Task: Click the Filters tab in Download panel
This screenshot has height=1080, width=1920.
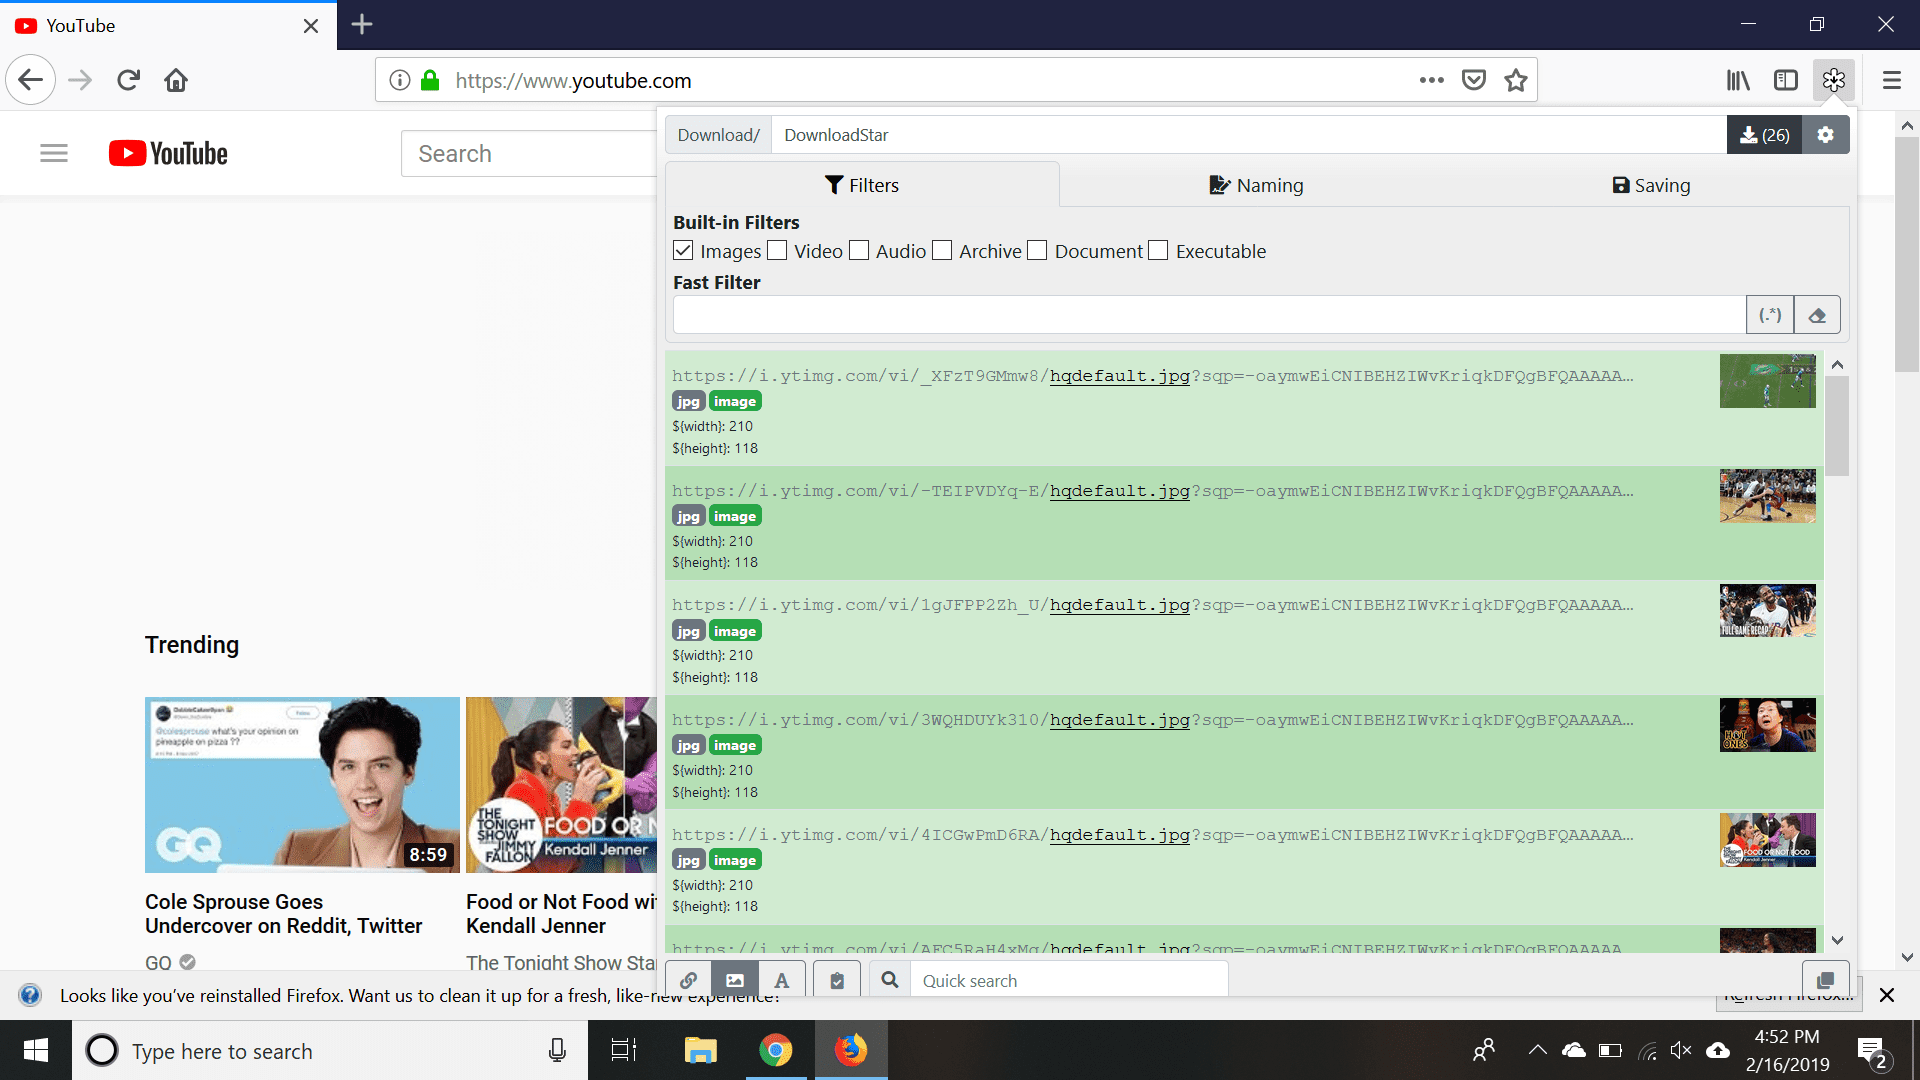Action: pos(862,185)
